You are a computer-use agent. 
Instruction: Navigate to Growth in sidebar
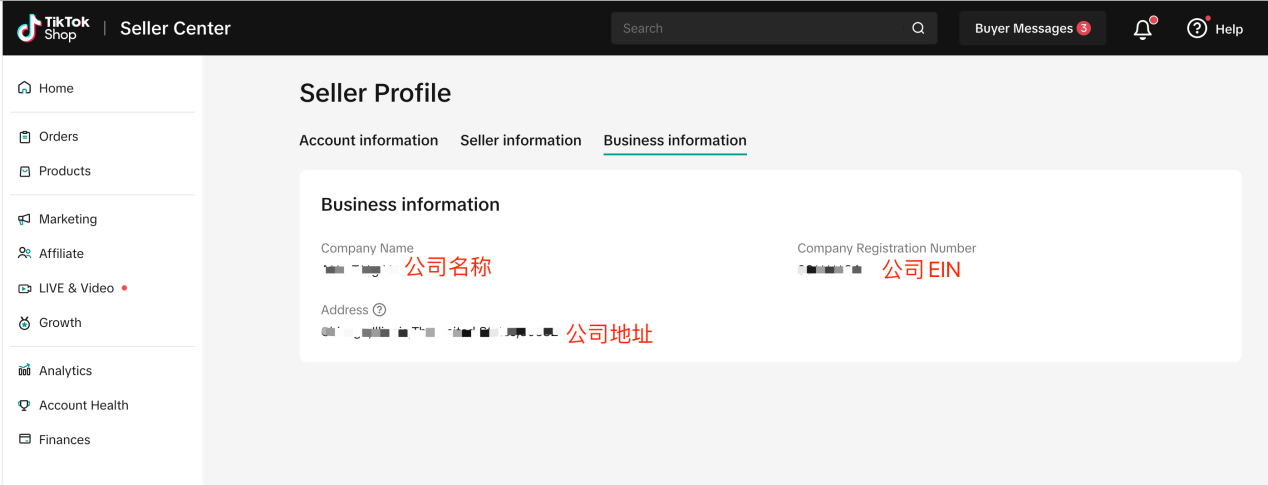coord(60,323)
